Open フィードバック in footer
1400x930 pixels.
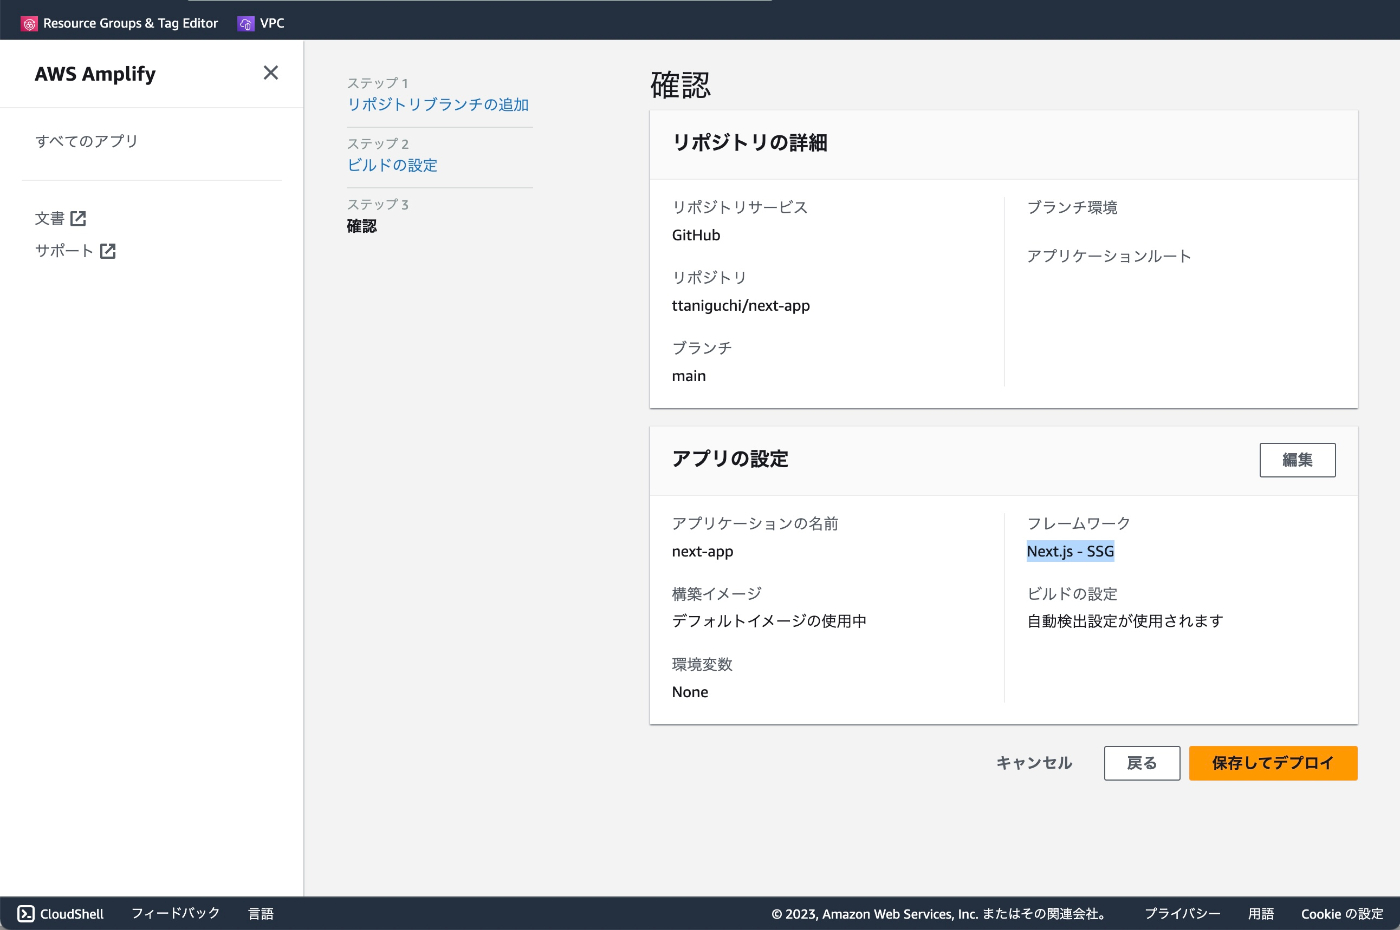176,913
